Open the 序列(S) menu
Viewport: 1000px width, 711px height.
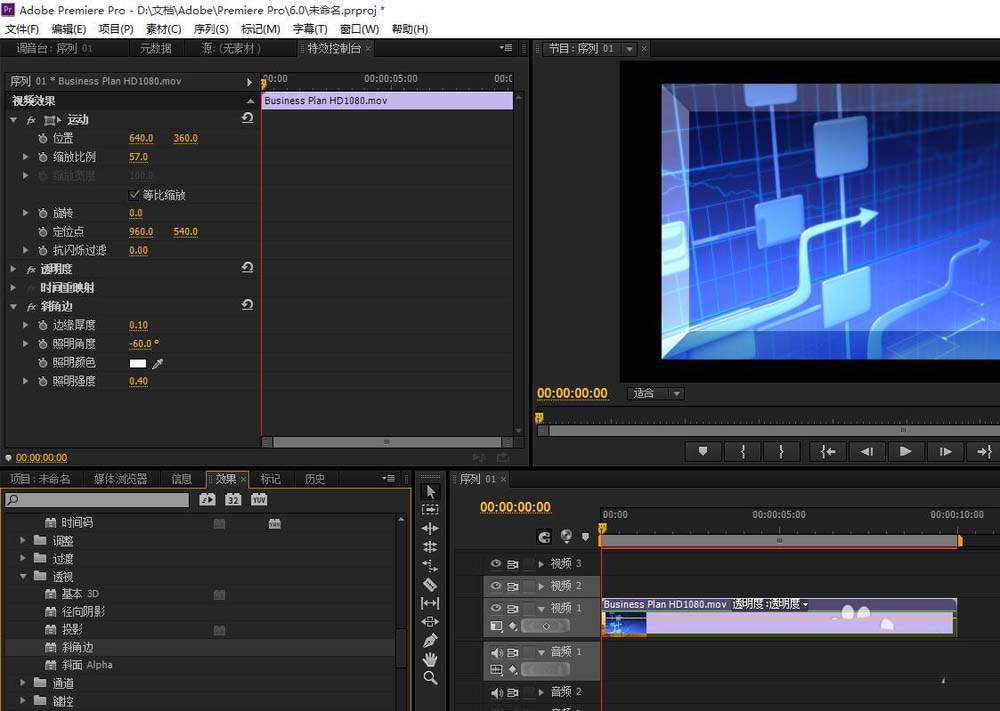(x=210, y=29)
